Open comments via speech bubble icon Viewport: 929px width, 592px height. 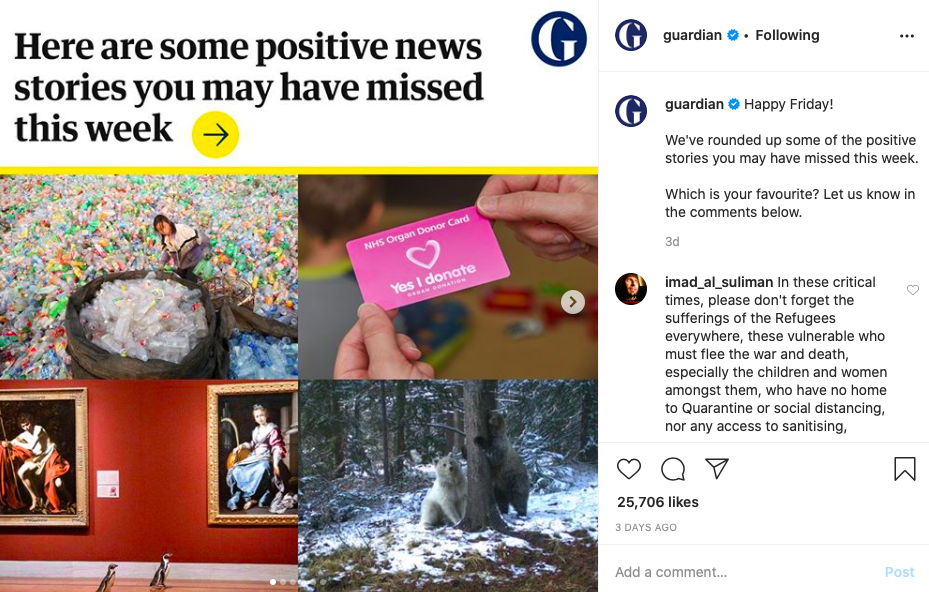pos(672,469)
